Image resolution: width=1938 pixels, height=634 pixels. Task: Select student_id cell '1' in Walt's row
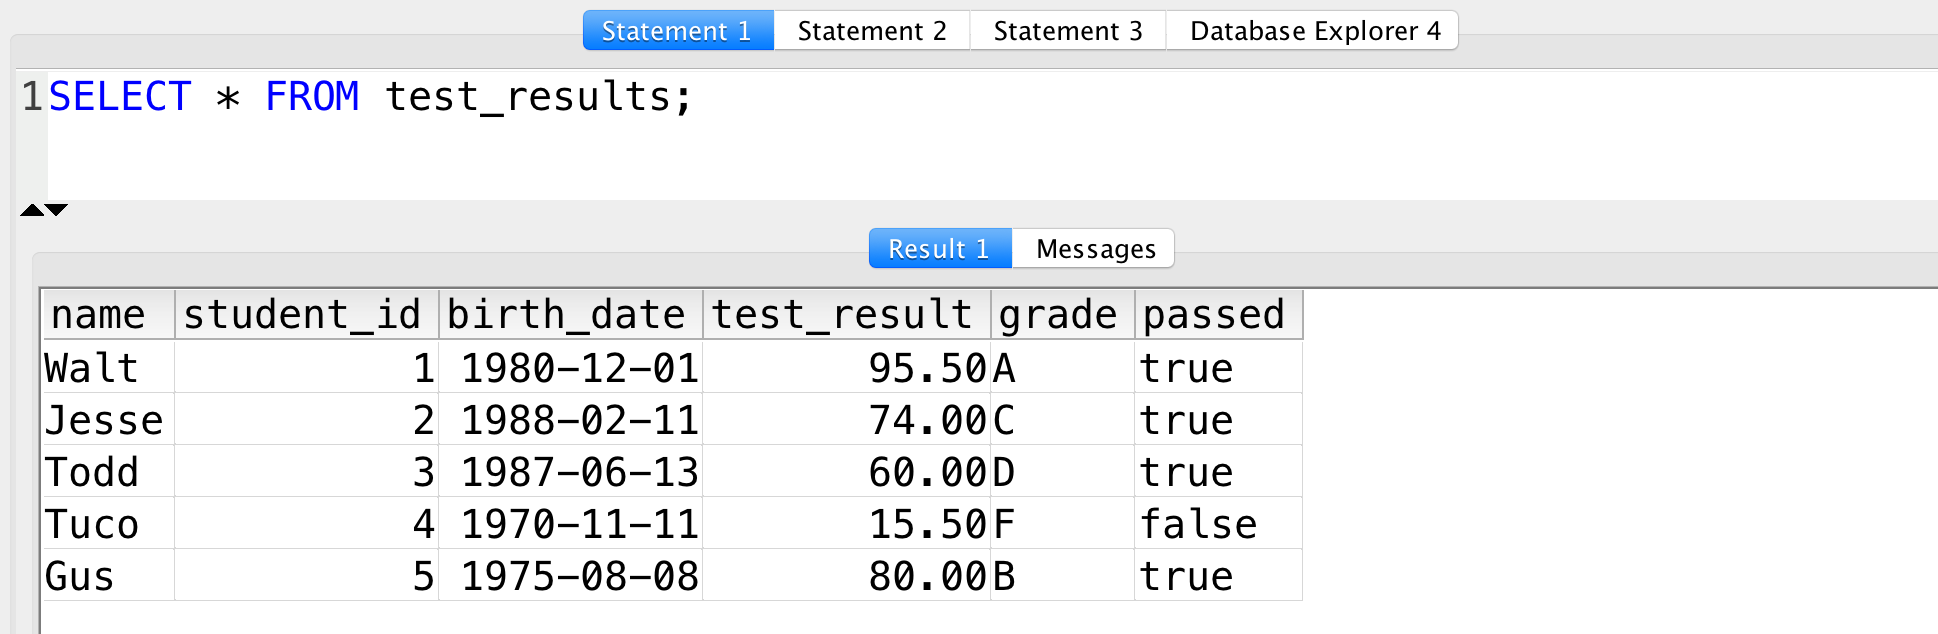pyautogui.click(x=307, y=367)
